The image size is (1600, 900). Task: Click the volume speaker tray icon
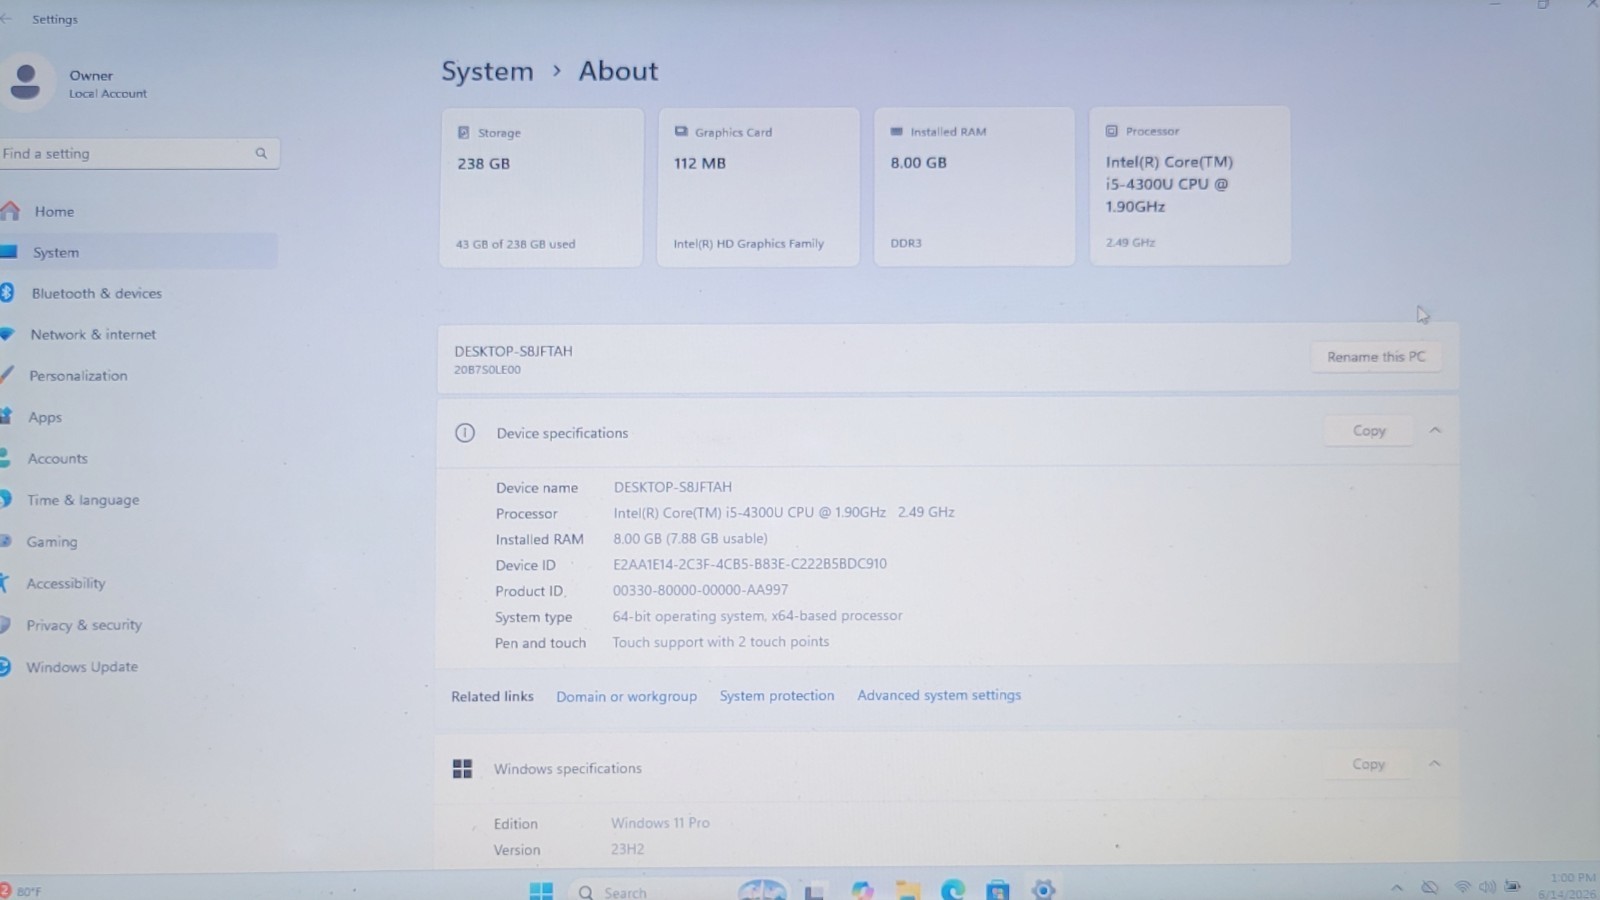1488,887
